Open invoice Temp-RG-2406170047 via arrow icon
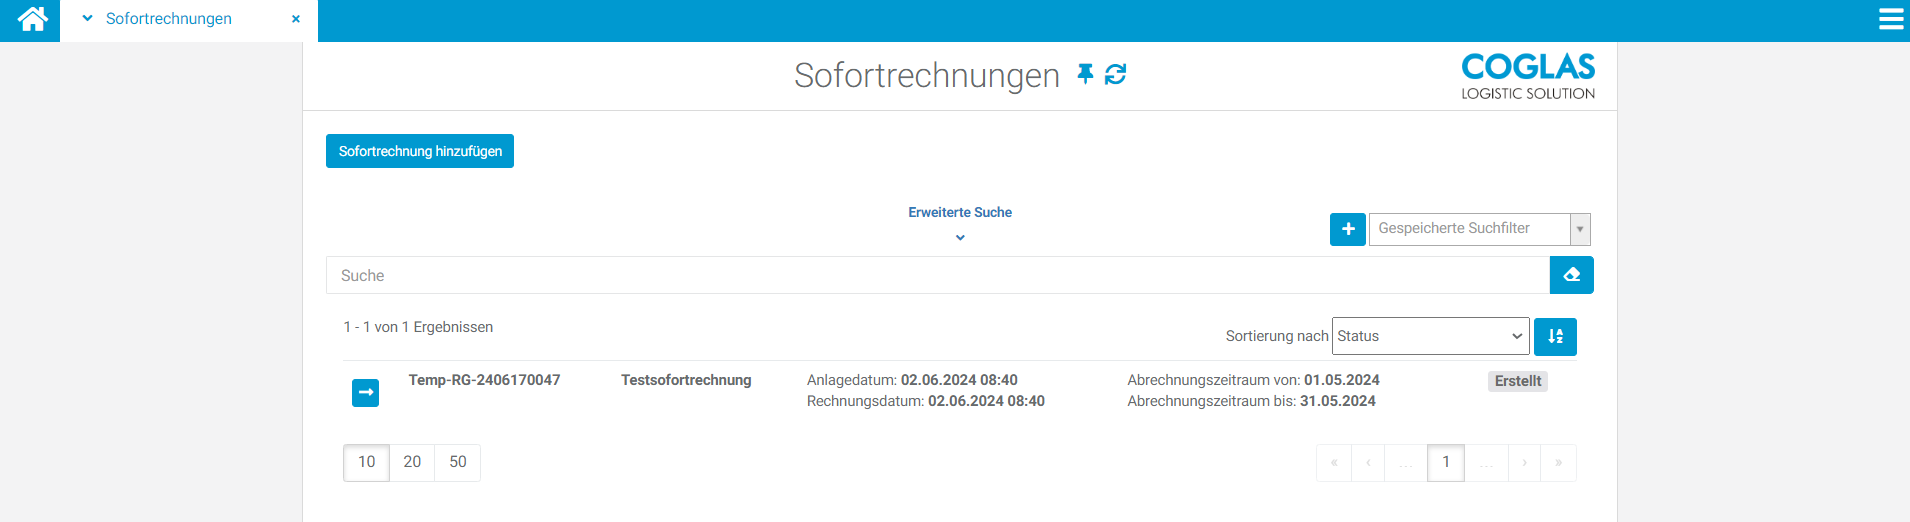 click(365, 393)
